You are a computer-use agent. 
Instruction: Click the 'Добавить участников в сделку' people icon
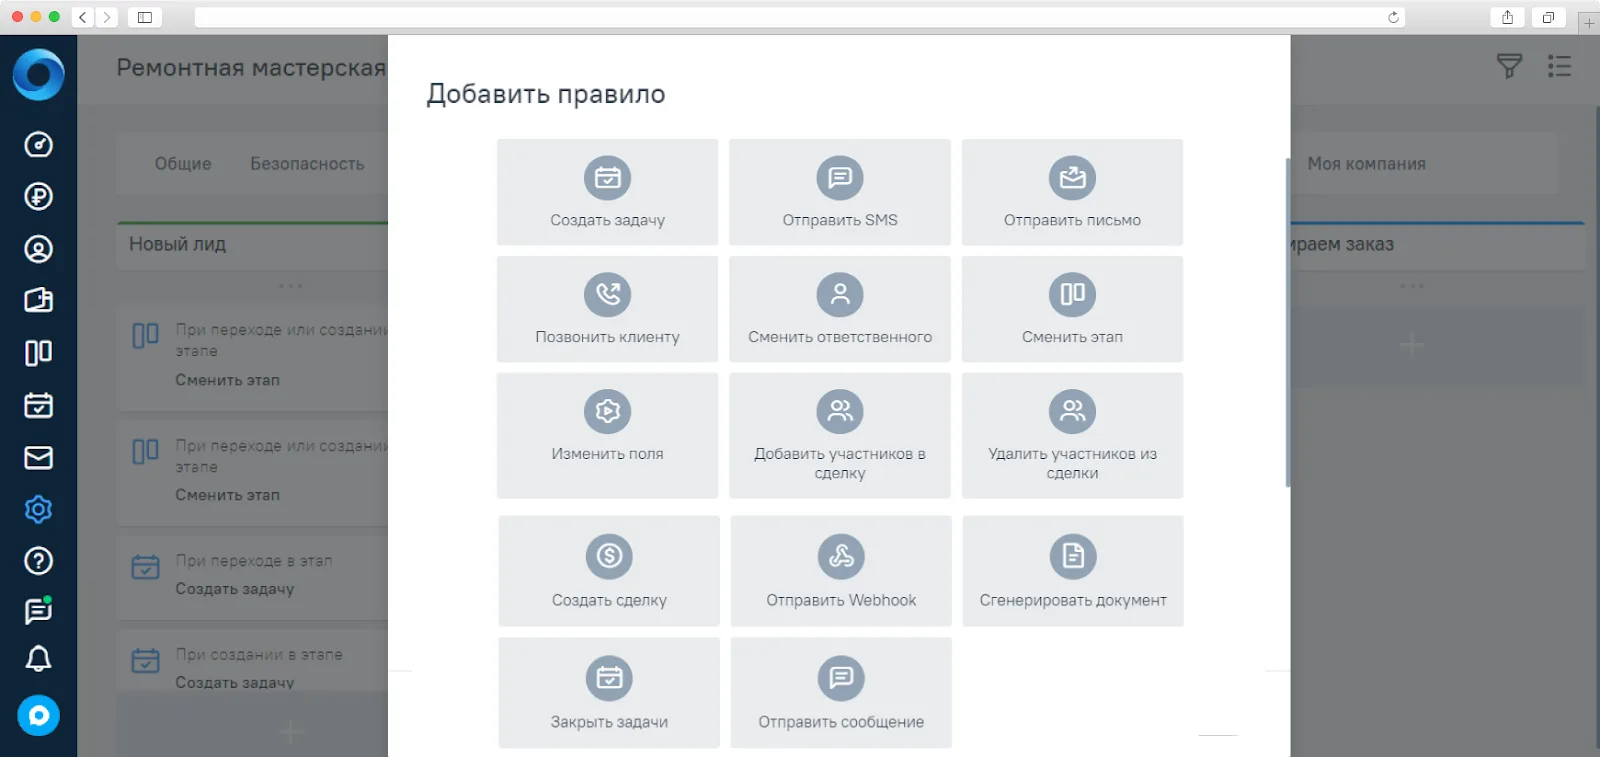[x=840, y=411]
